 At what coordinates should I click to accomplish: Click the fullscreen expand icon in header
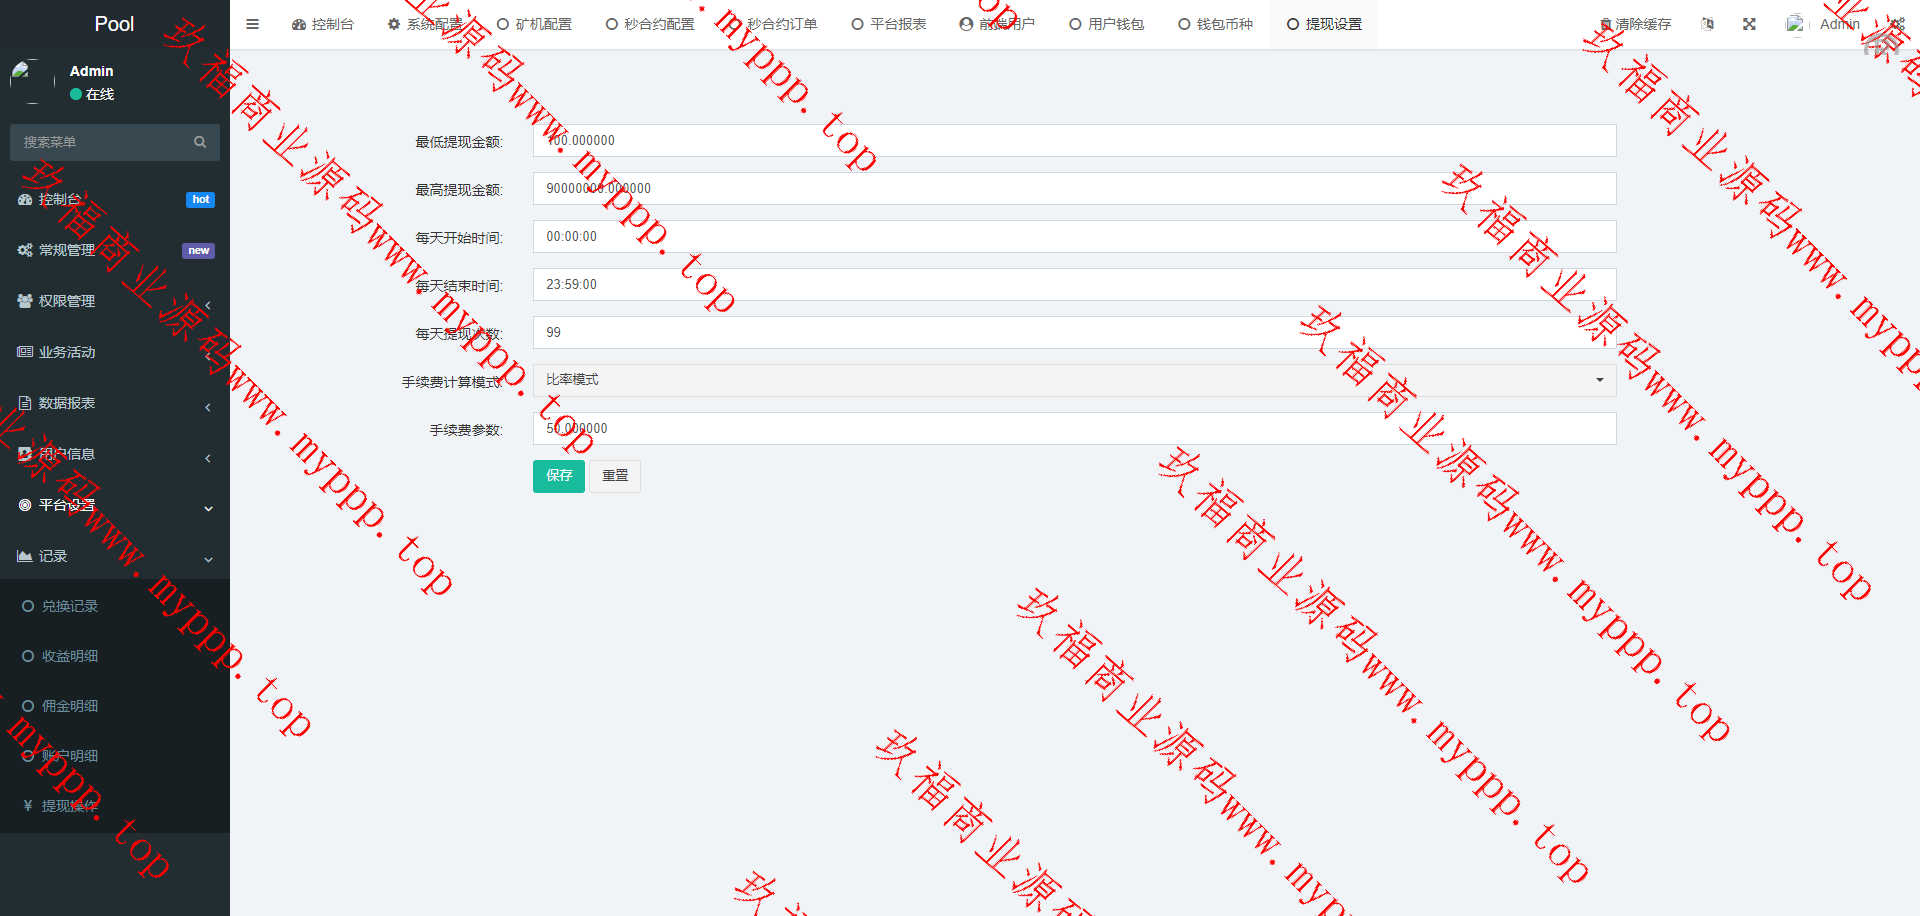[x=1749, y=24]
